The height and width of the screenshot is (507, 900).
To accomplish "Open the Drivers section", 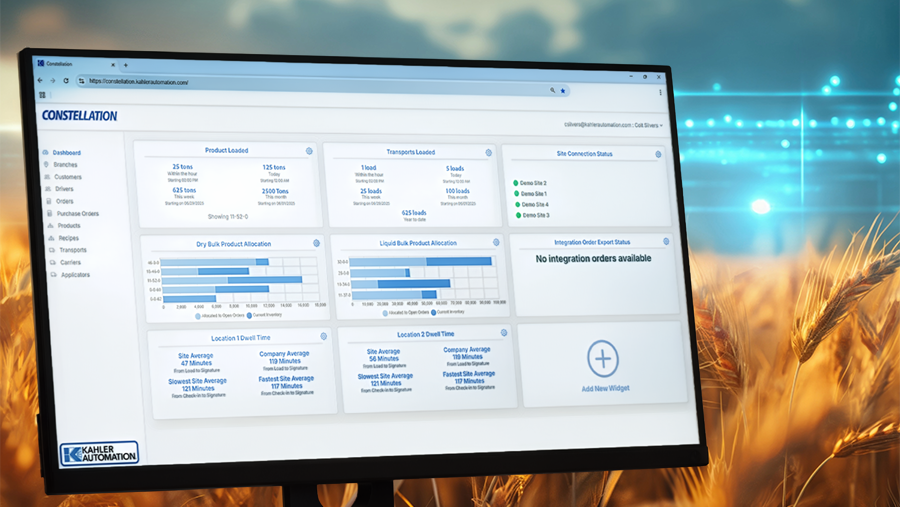I will click(59, 189).
